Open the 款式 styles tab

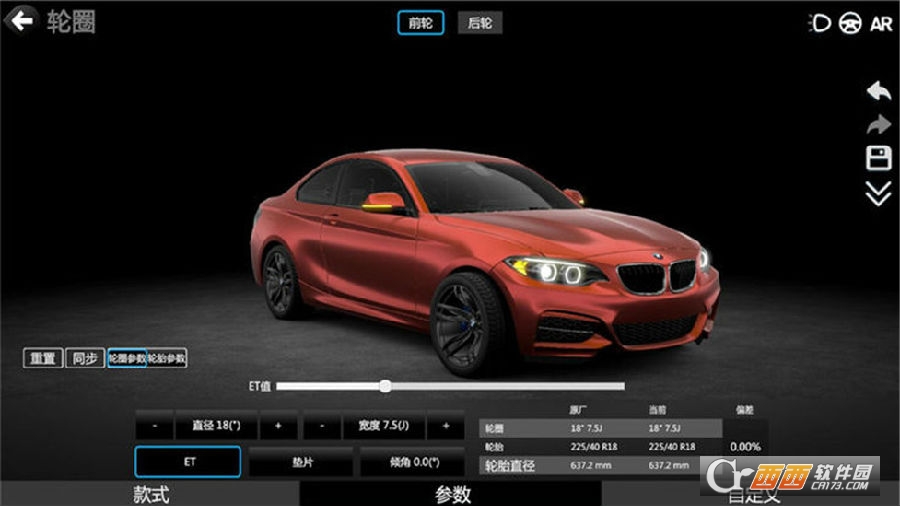151,494
